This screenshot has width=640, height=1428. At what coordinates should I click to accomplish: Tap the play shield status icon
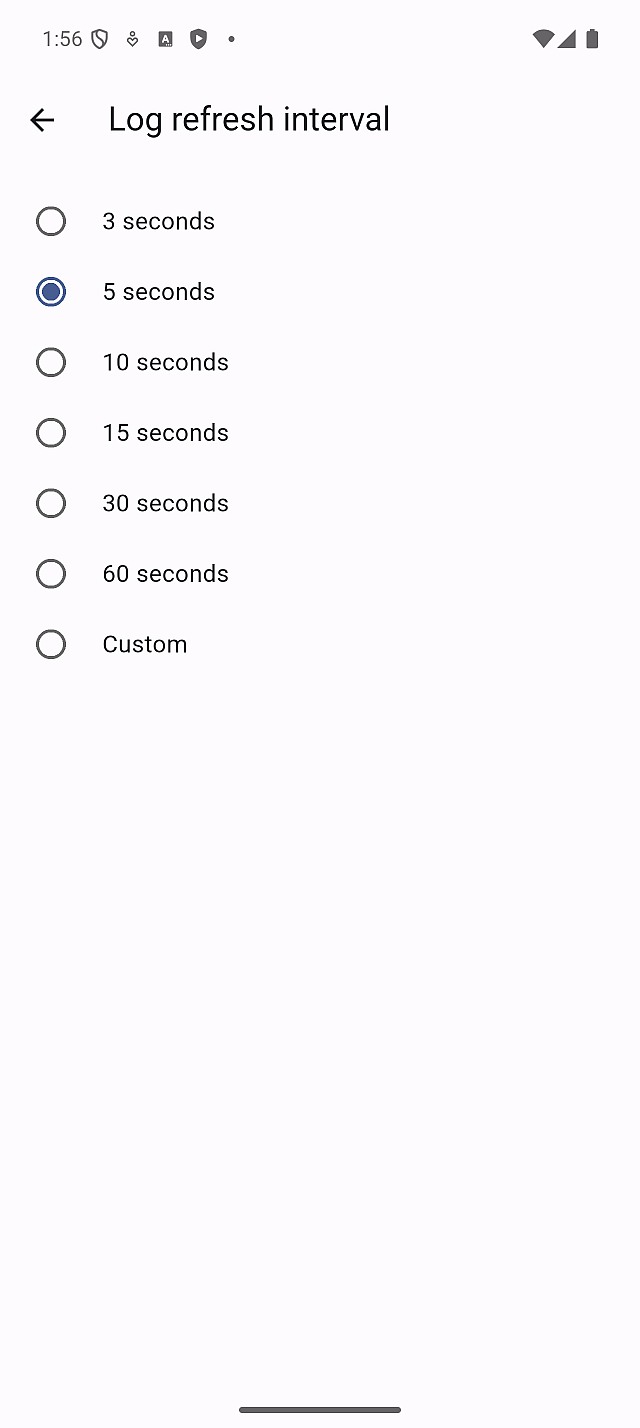[x=199, y=39]
